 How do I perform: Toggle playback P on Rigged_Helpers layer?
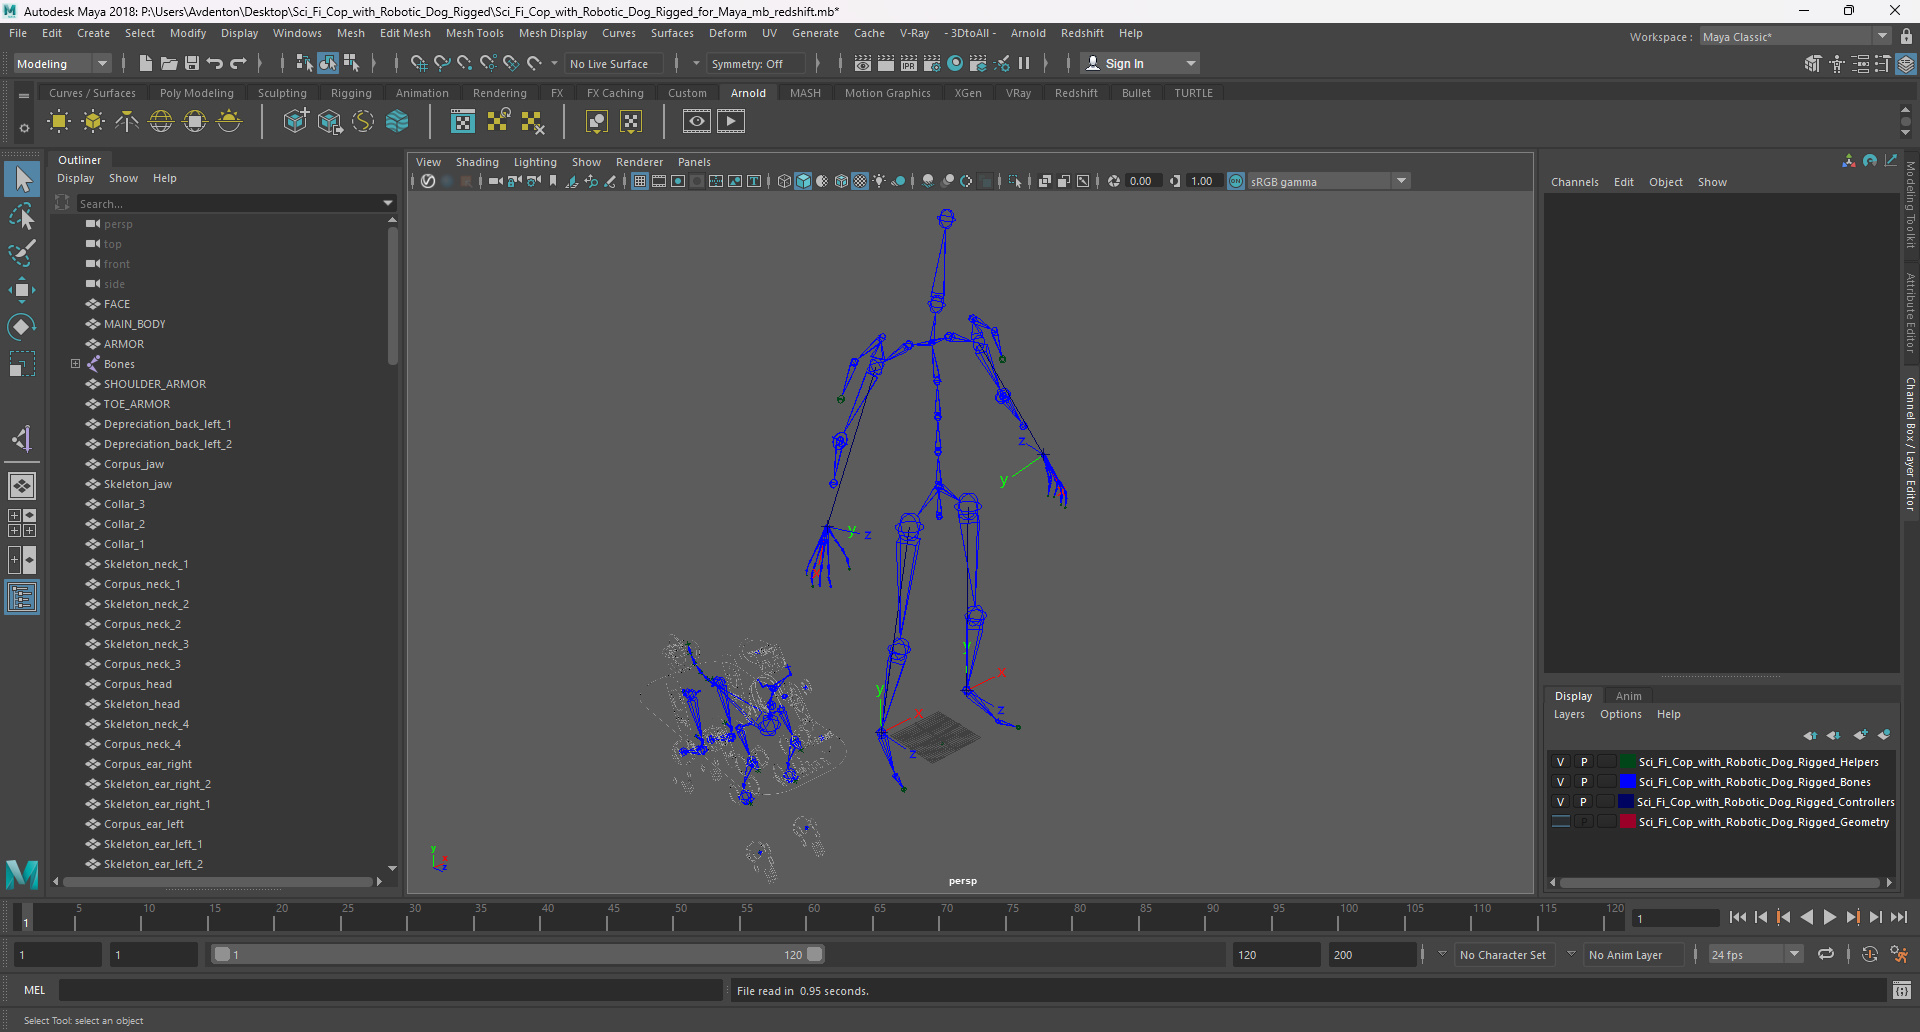pos(1583,762)
